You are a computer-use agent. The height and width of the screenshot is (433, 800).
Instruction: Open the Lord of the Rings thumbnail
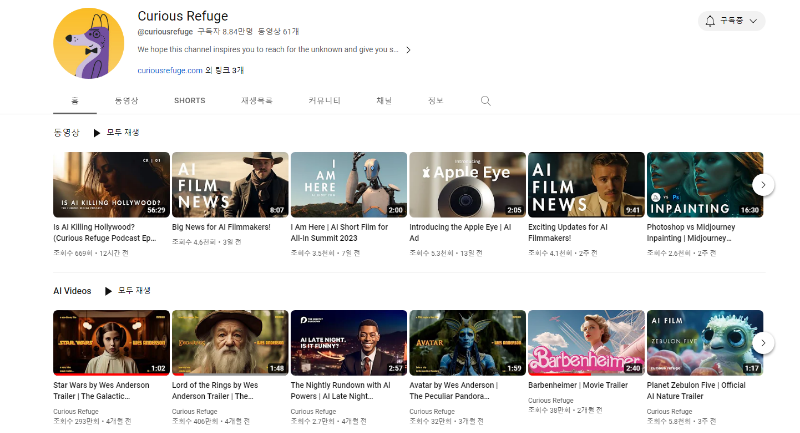pos(230,343)
